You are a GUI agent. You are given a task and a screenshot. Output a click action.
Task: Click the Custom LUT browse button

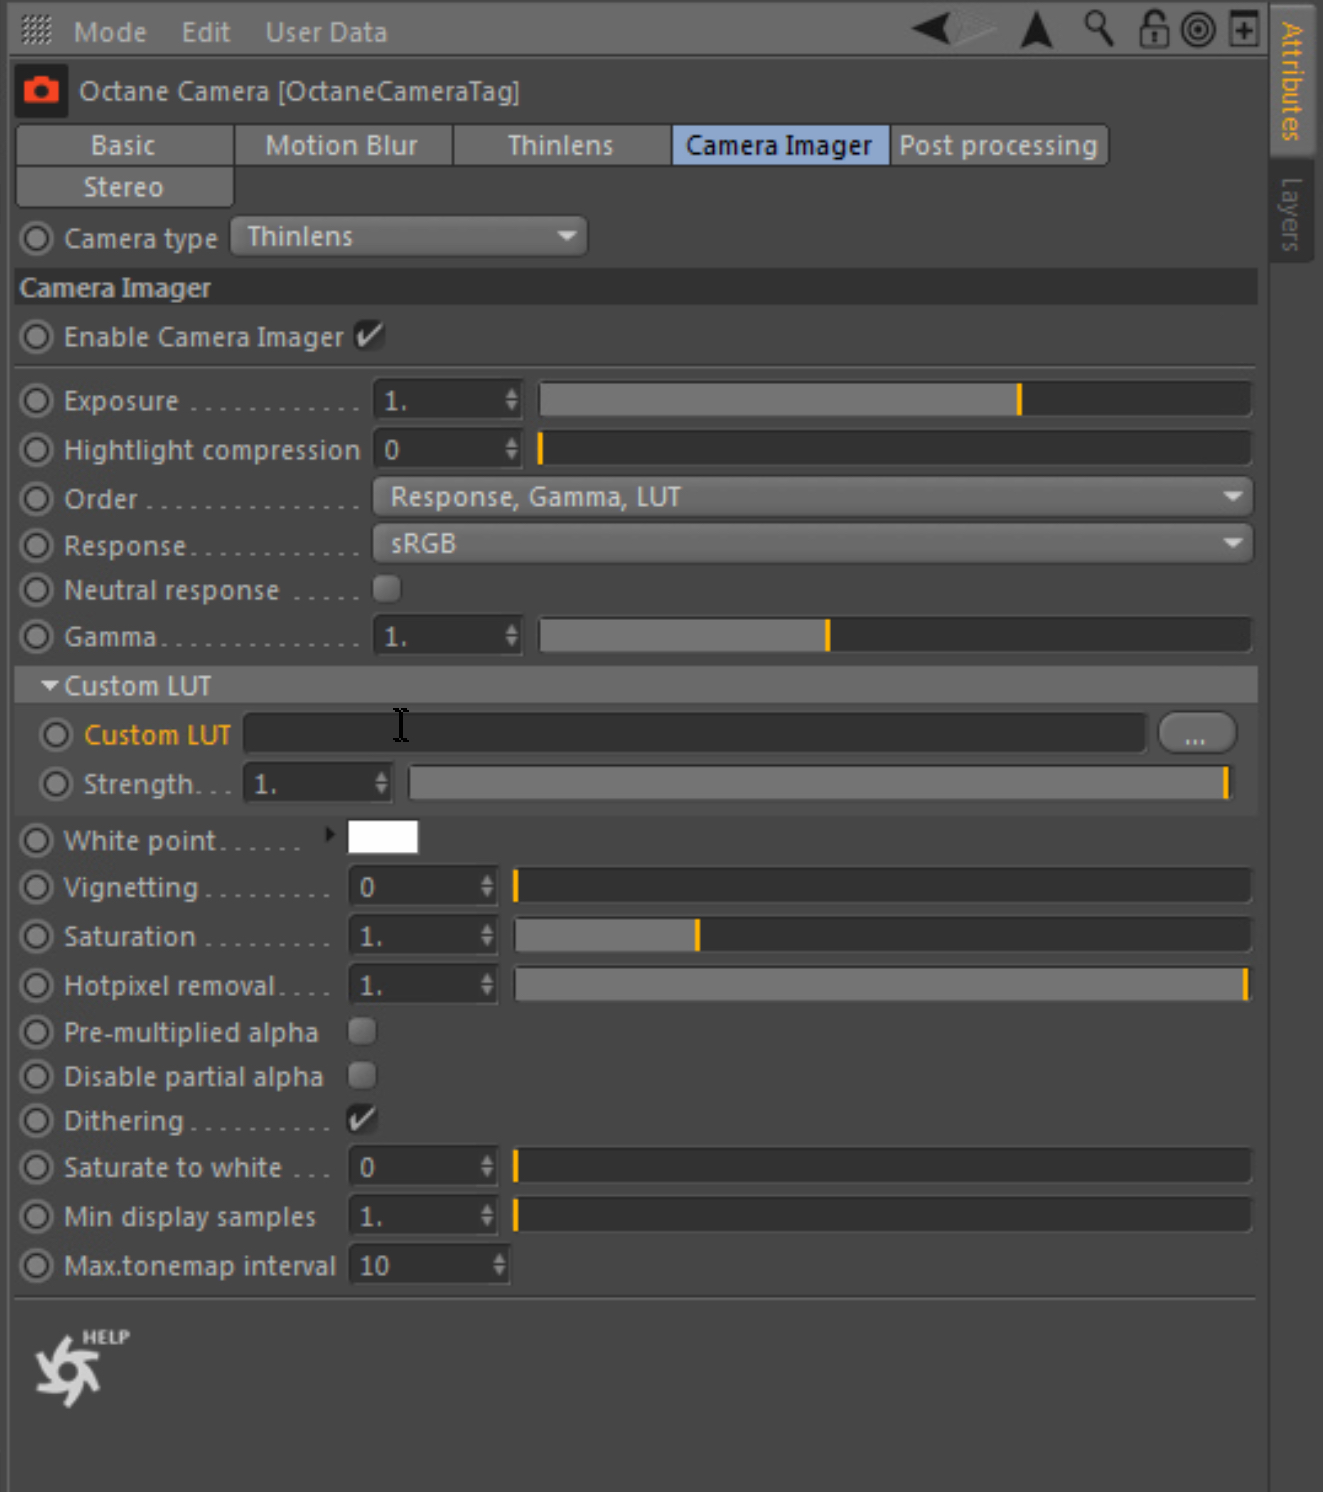1196,734
